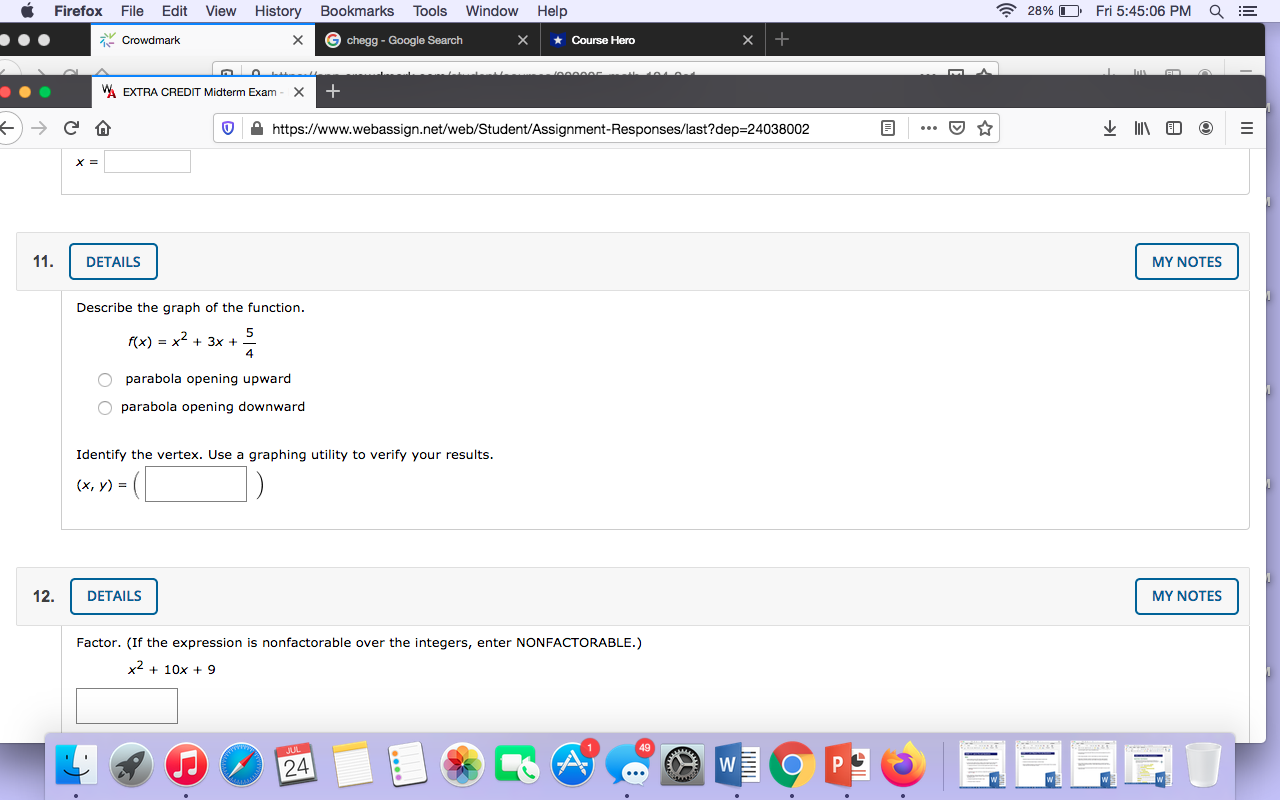Switch to the Course Hero tab
The width and height of the screenshot is (1280, 800).
click(x=652, y=40)
